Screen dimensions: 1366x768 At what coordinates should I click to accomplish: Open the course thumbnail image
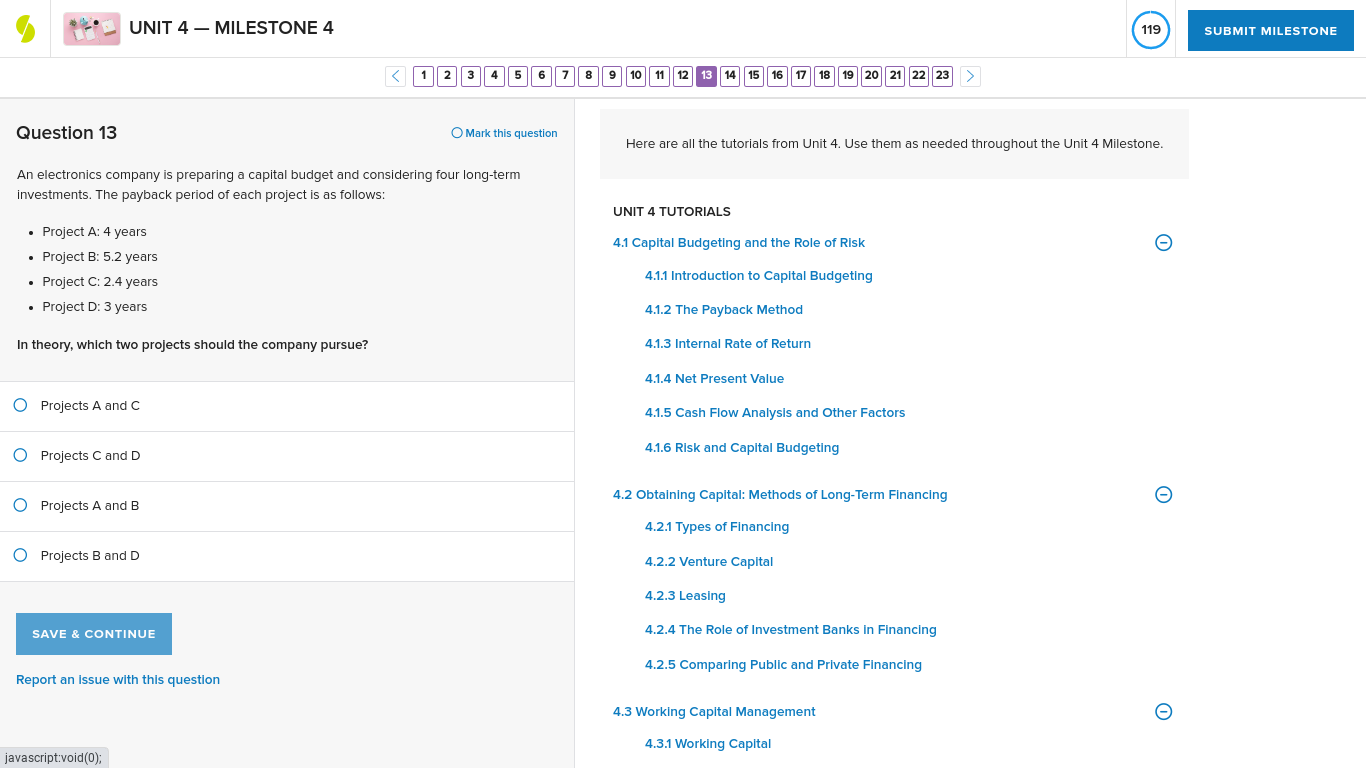click(x=91, y=28)
